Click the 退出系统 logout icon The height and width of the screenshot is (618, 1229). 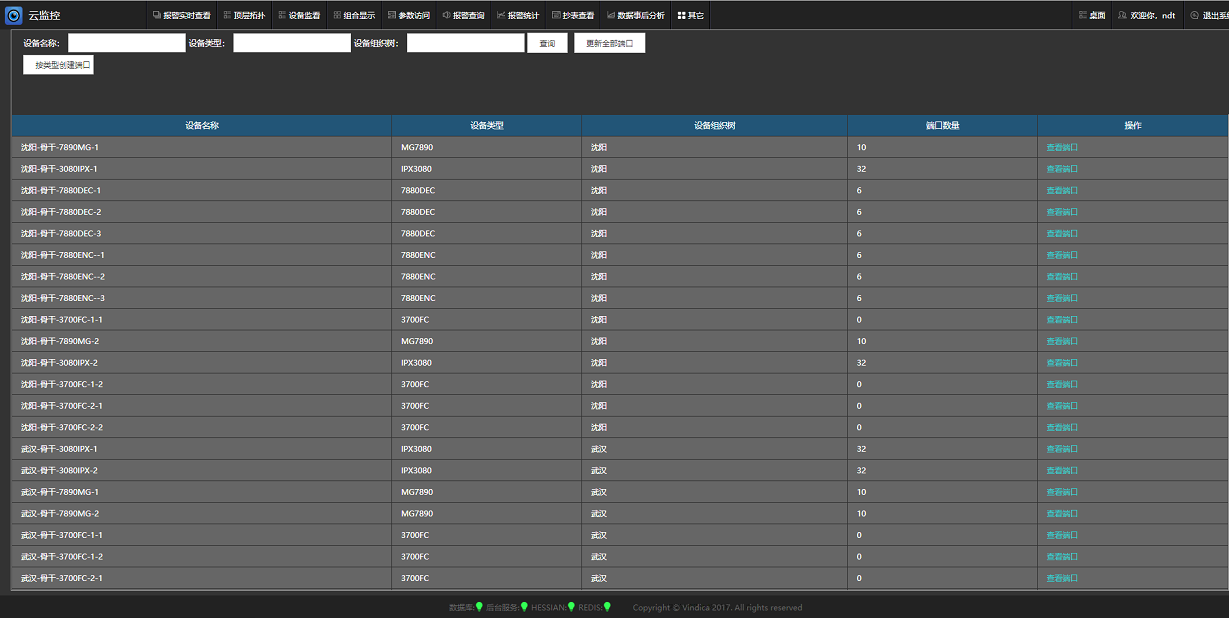coord(1194,15)
